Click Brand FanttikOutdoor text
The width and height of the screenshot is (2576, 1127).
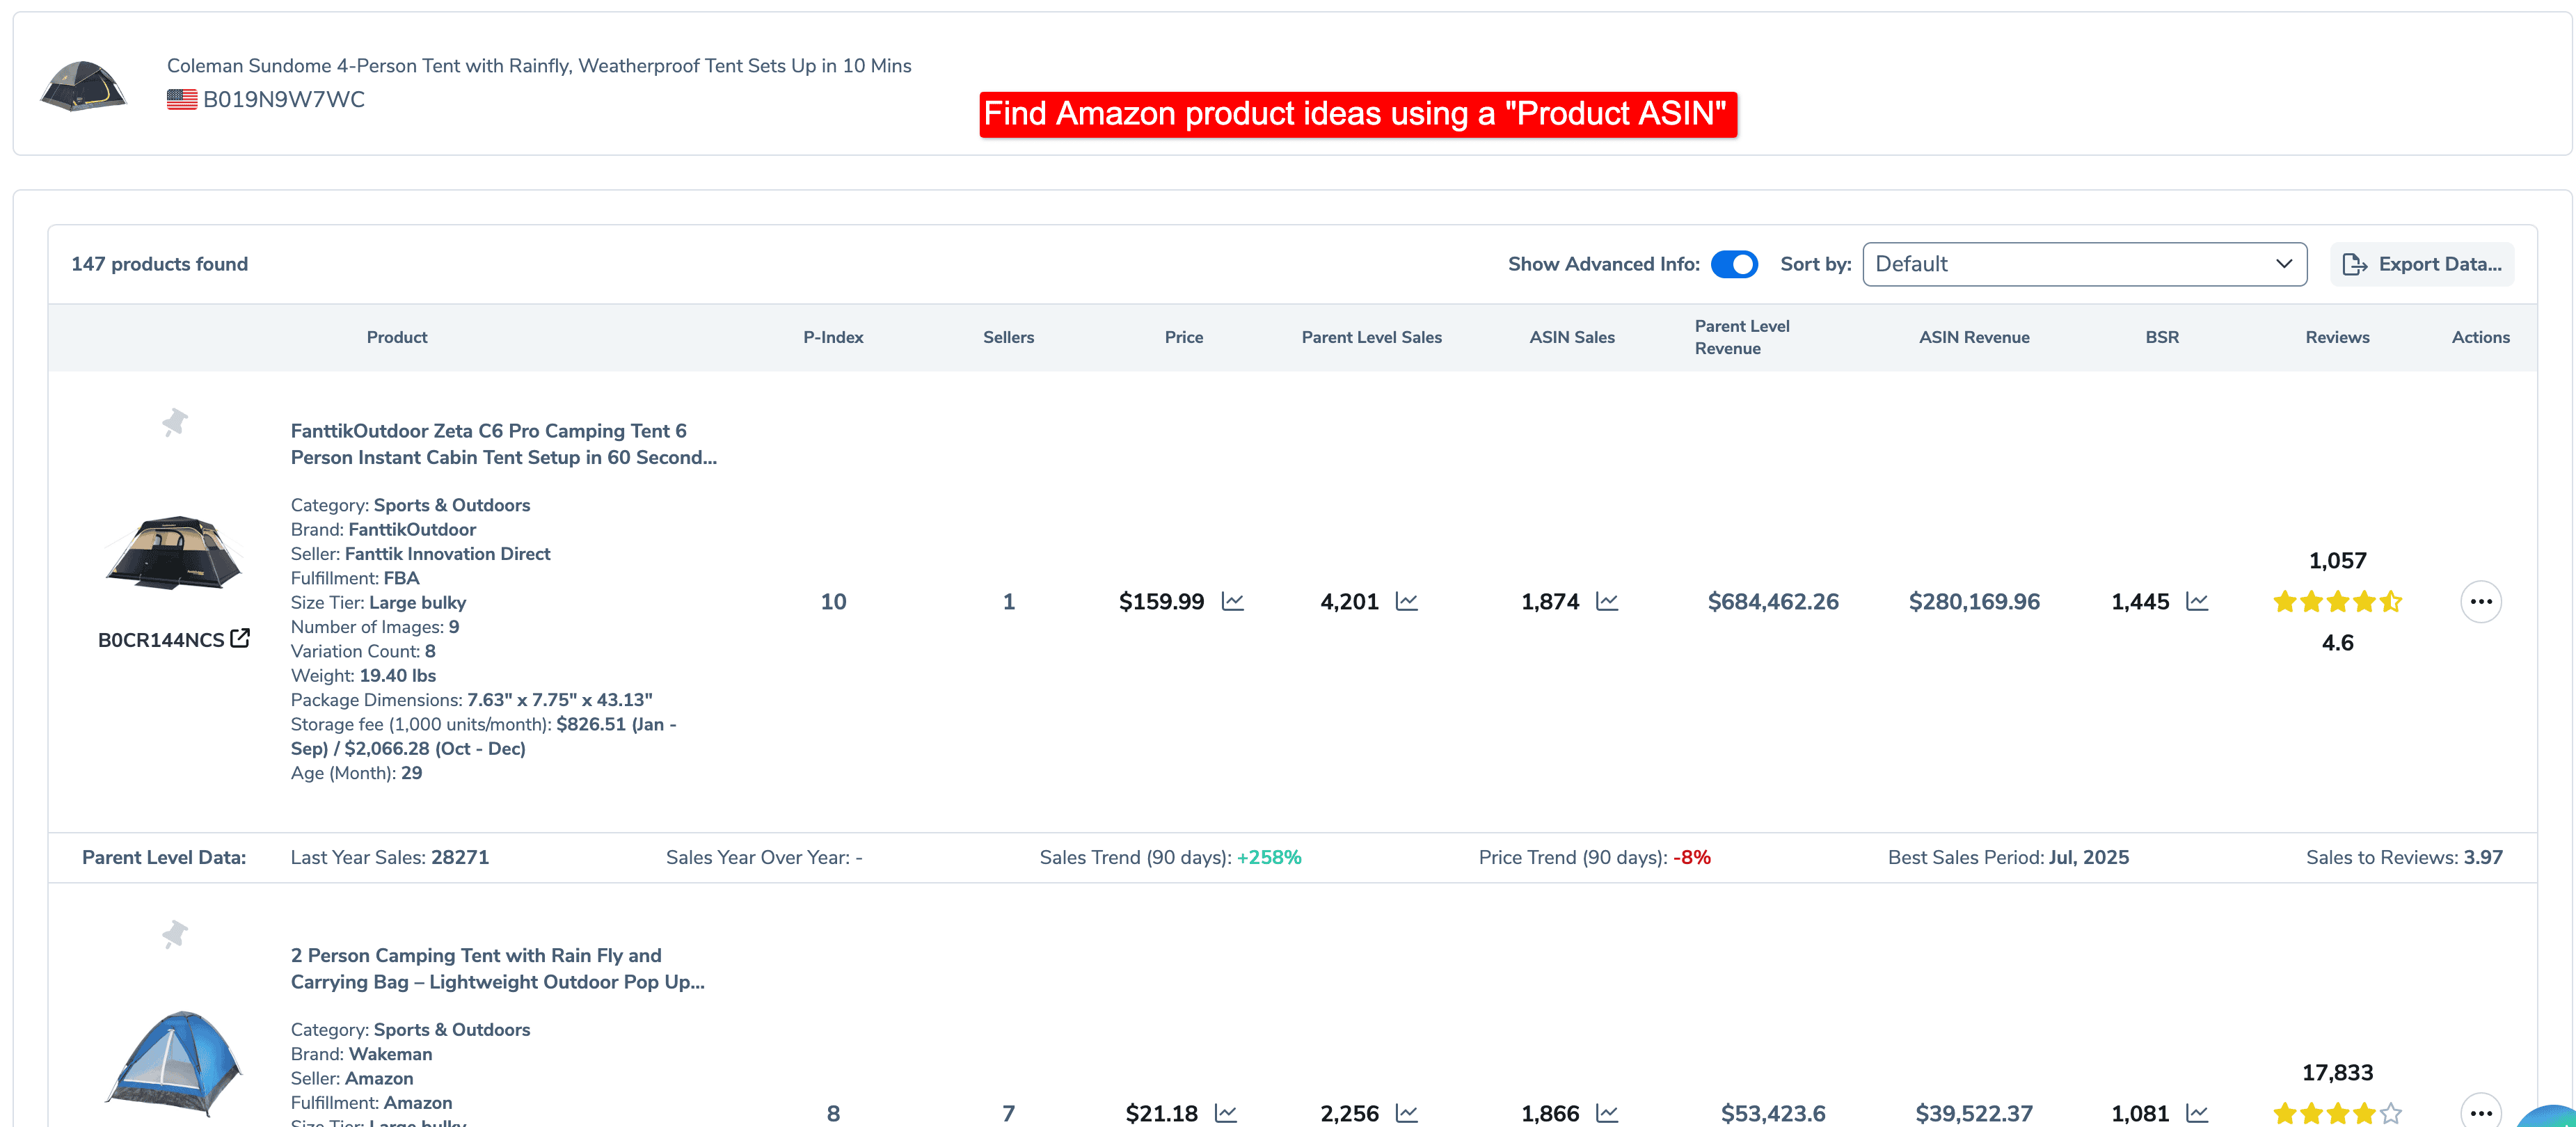383,529
